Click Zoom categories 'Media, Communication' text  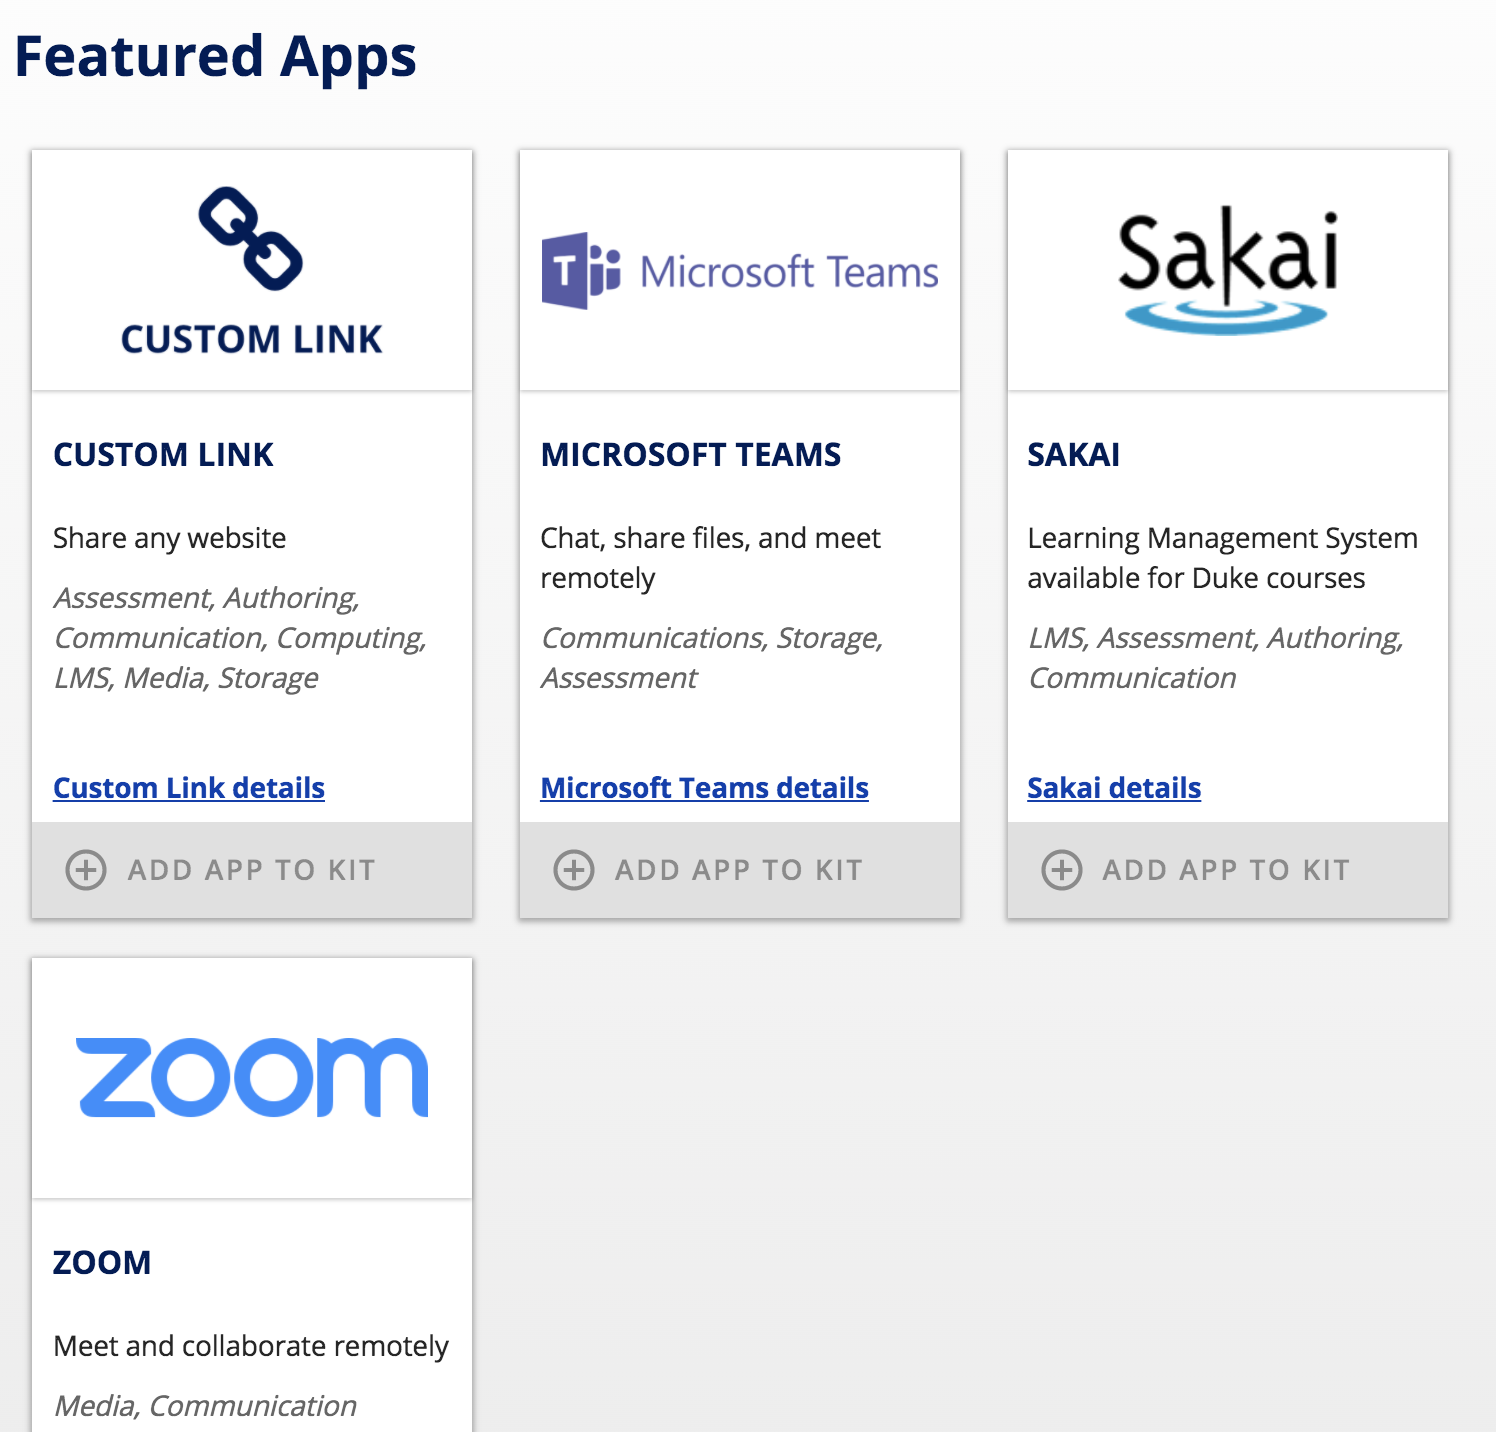(x=205, y=1406)
